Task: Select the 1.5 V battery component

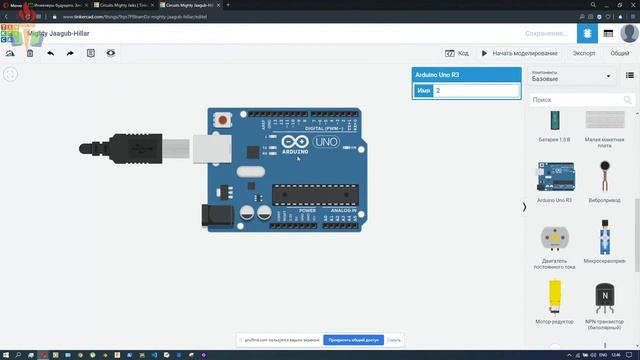Action: [554, 125]
